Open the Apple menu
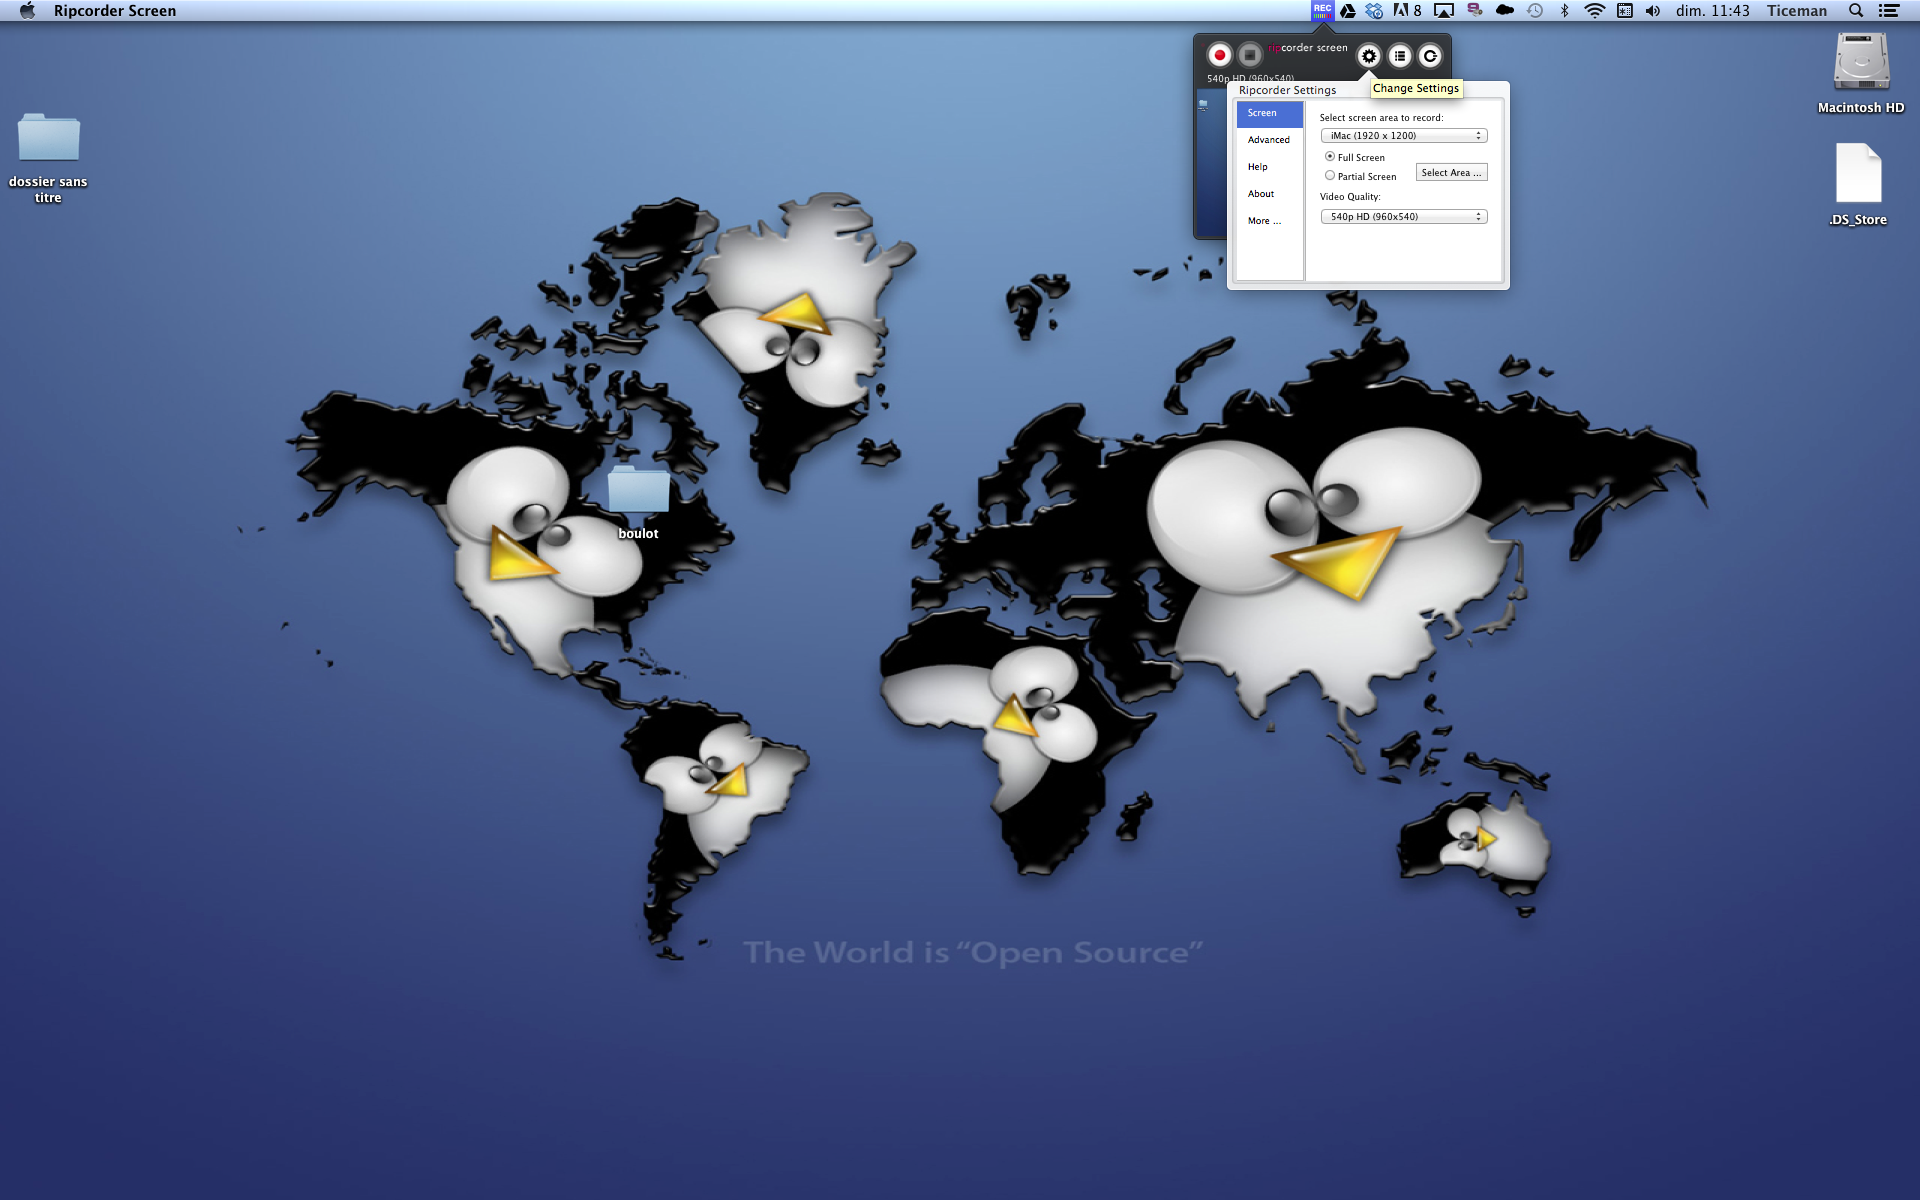 coord(28,11)
